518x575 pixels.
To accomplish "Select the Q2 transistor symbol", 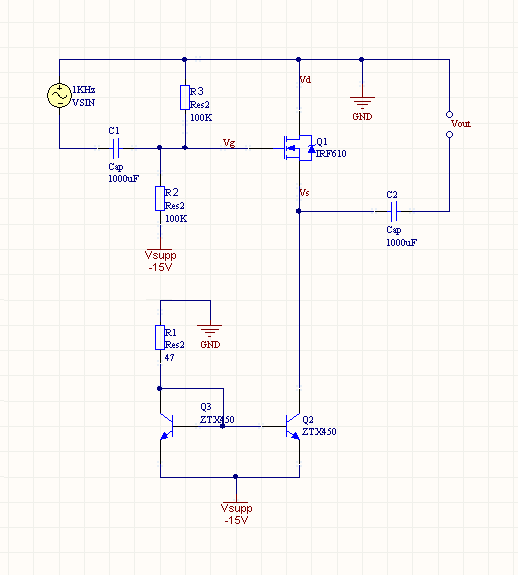I will [293, 426].
